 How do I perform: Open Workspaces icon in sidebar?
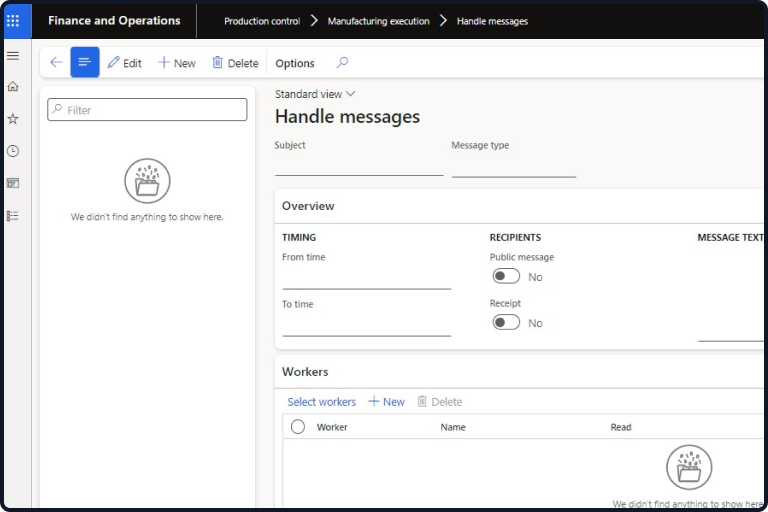coord(13,183)
